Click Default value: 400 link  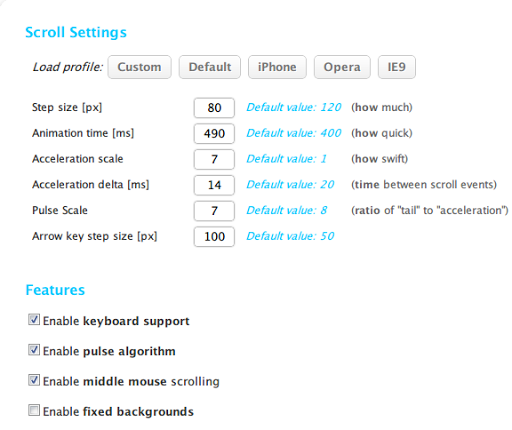point(294,133)
